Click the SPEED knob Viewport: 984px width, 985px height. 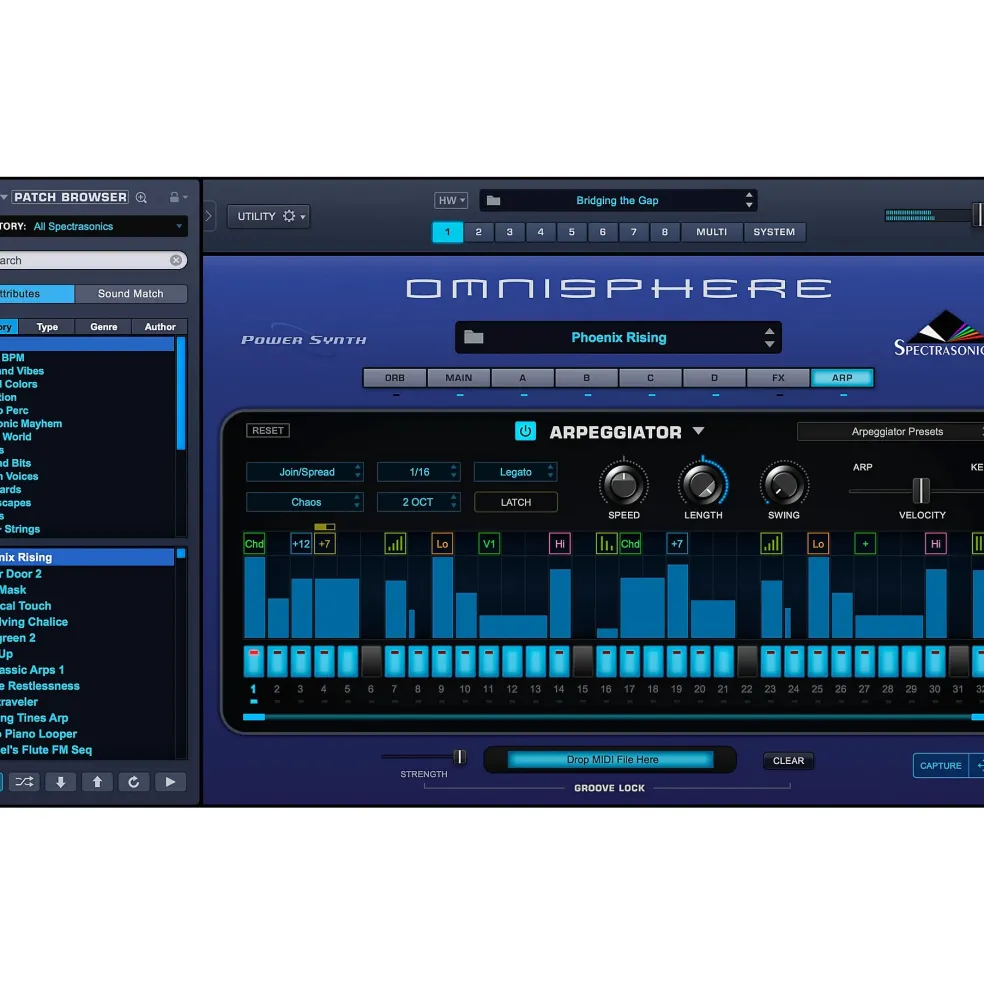623,485
